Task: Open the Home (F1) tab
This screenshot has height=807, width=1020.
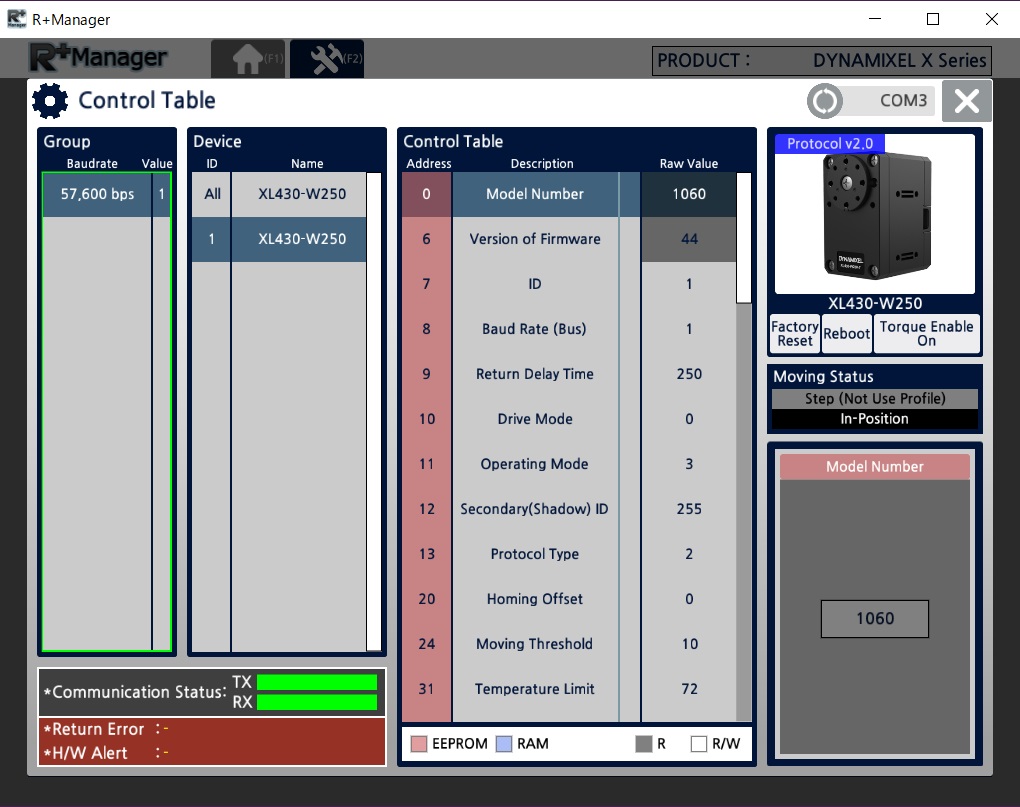Action: pyautogui.click(x=248, y=59)
